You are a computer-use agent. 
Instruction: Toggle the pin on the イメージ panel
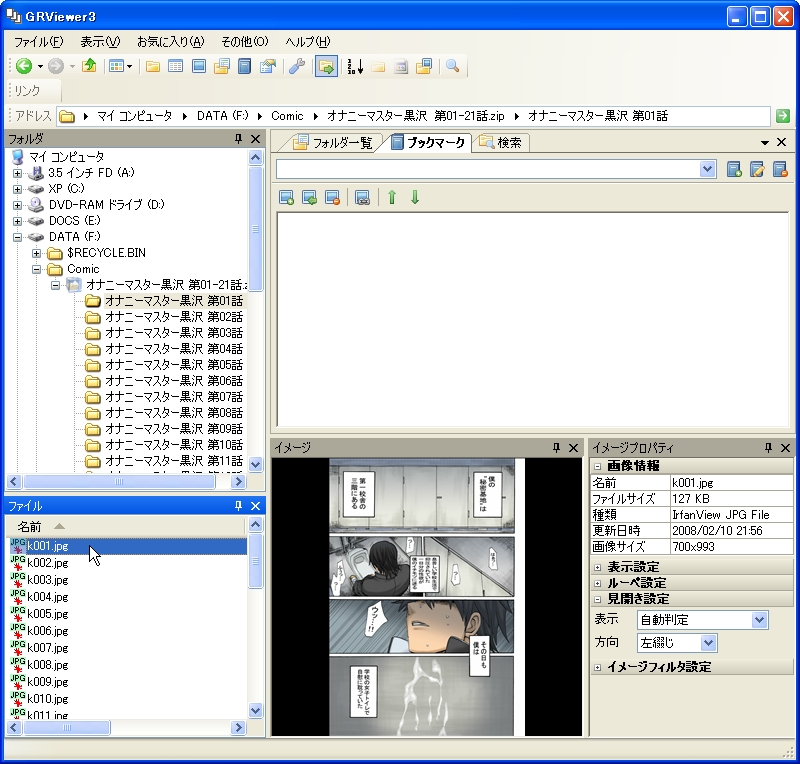point(556,448)
